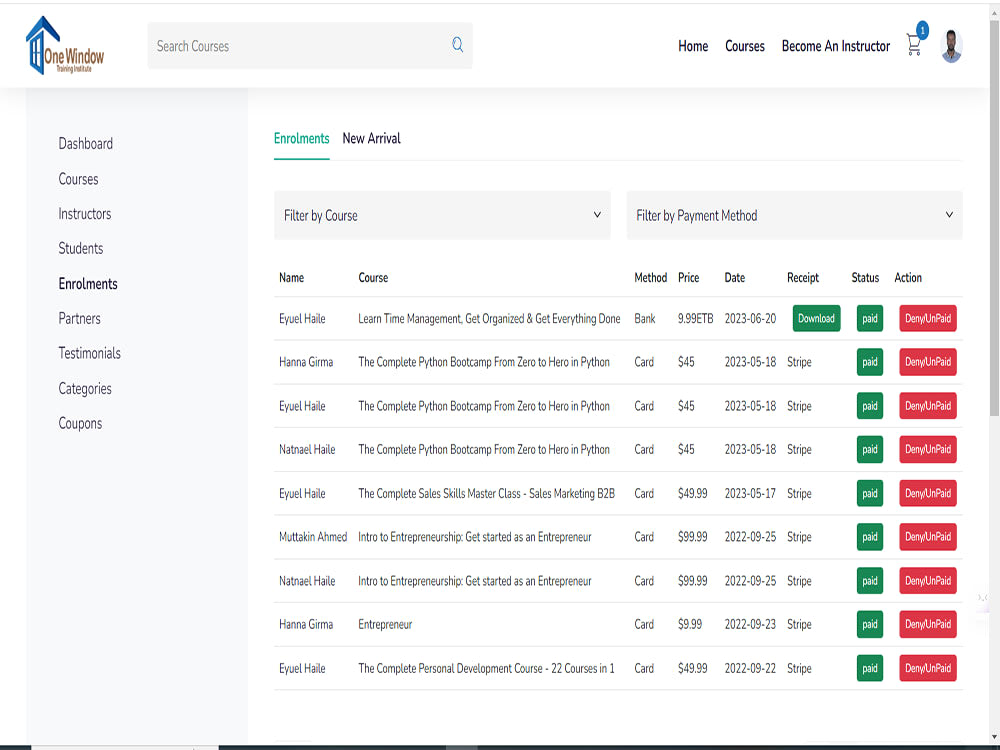Click the paid status badge for Muttakin Ahmed
Viewport: 1000px width, 750px height.
coord(869,537)
